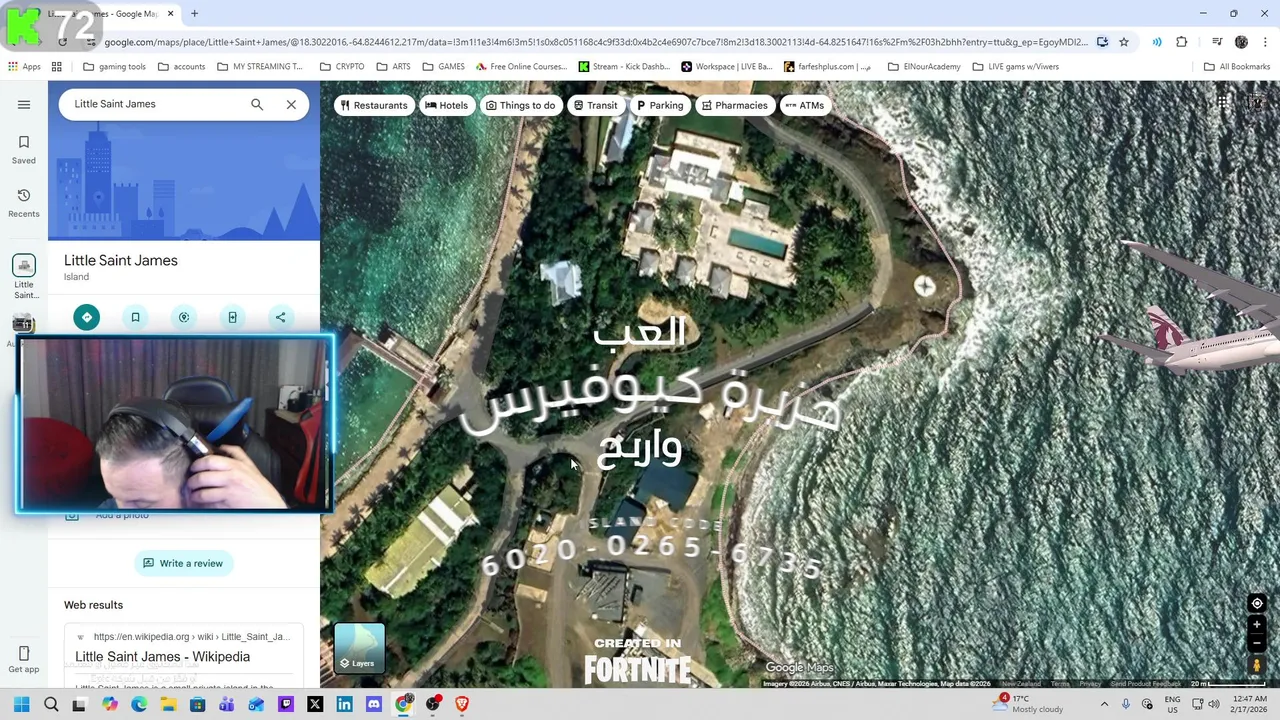Open the Google Maps hamburger menu
This screenshot has height=720, width=1280.
tap(24, 104)
